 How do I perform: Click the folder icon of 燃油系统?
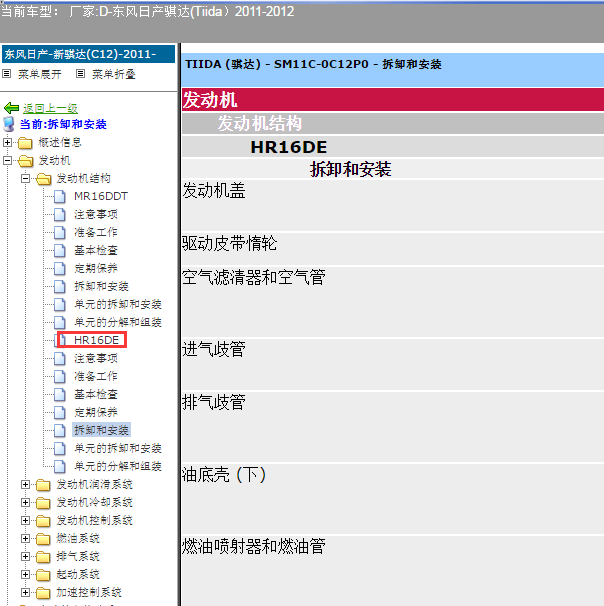click(x=43, y=539)
